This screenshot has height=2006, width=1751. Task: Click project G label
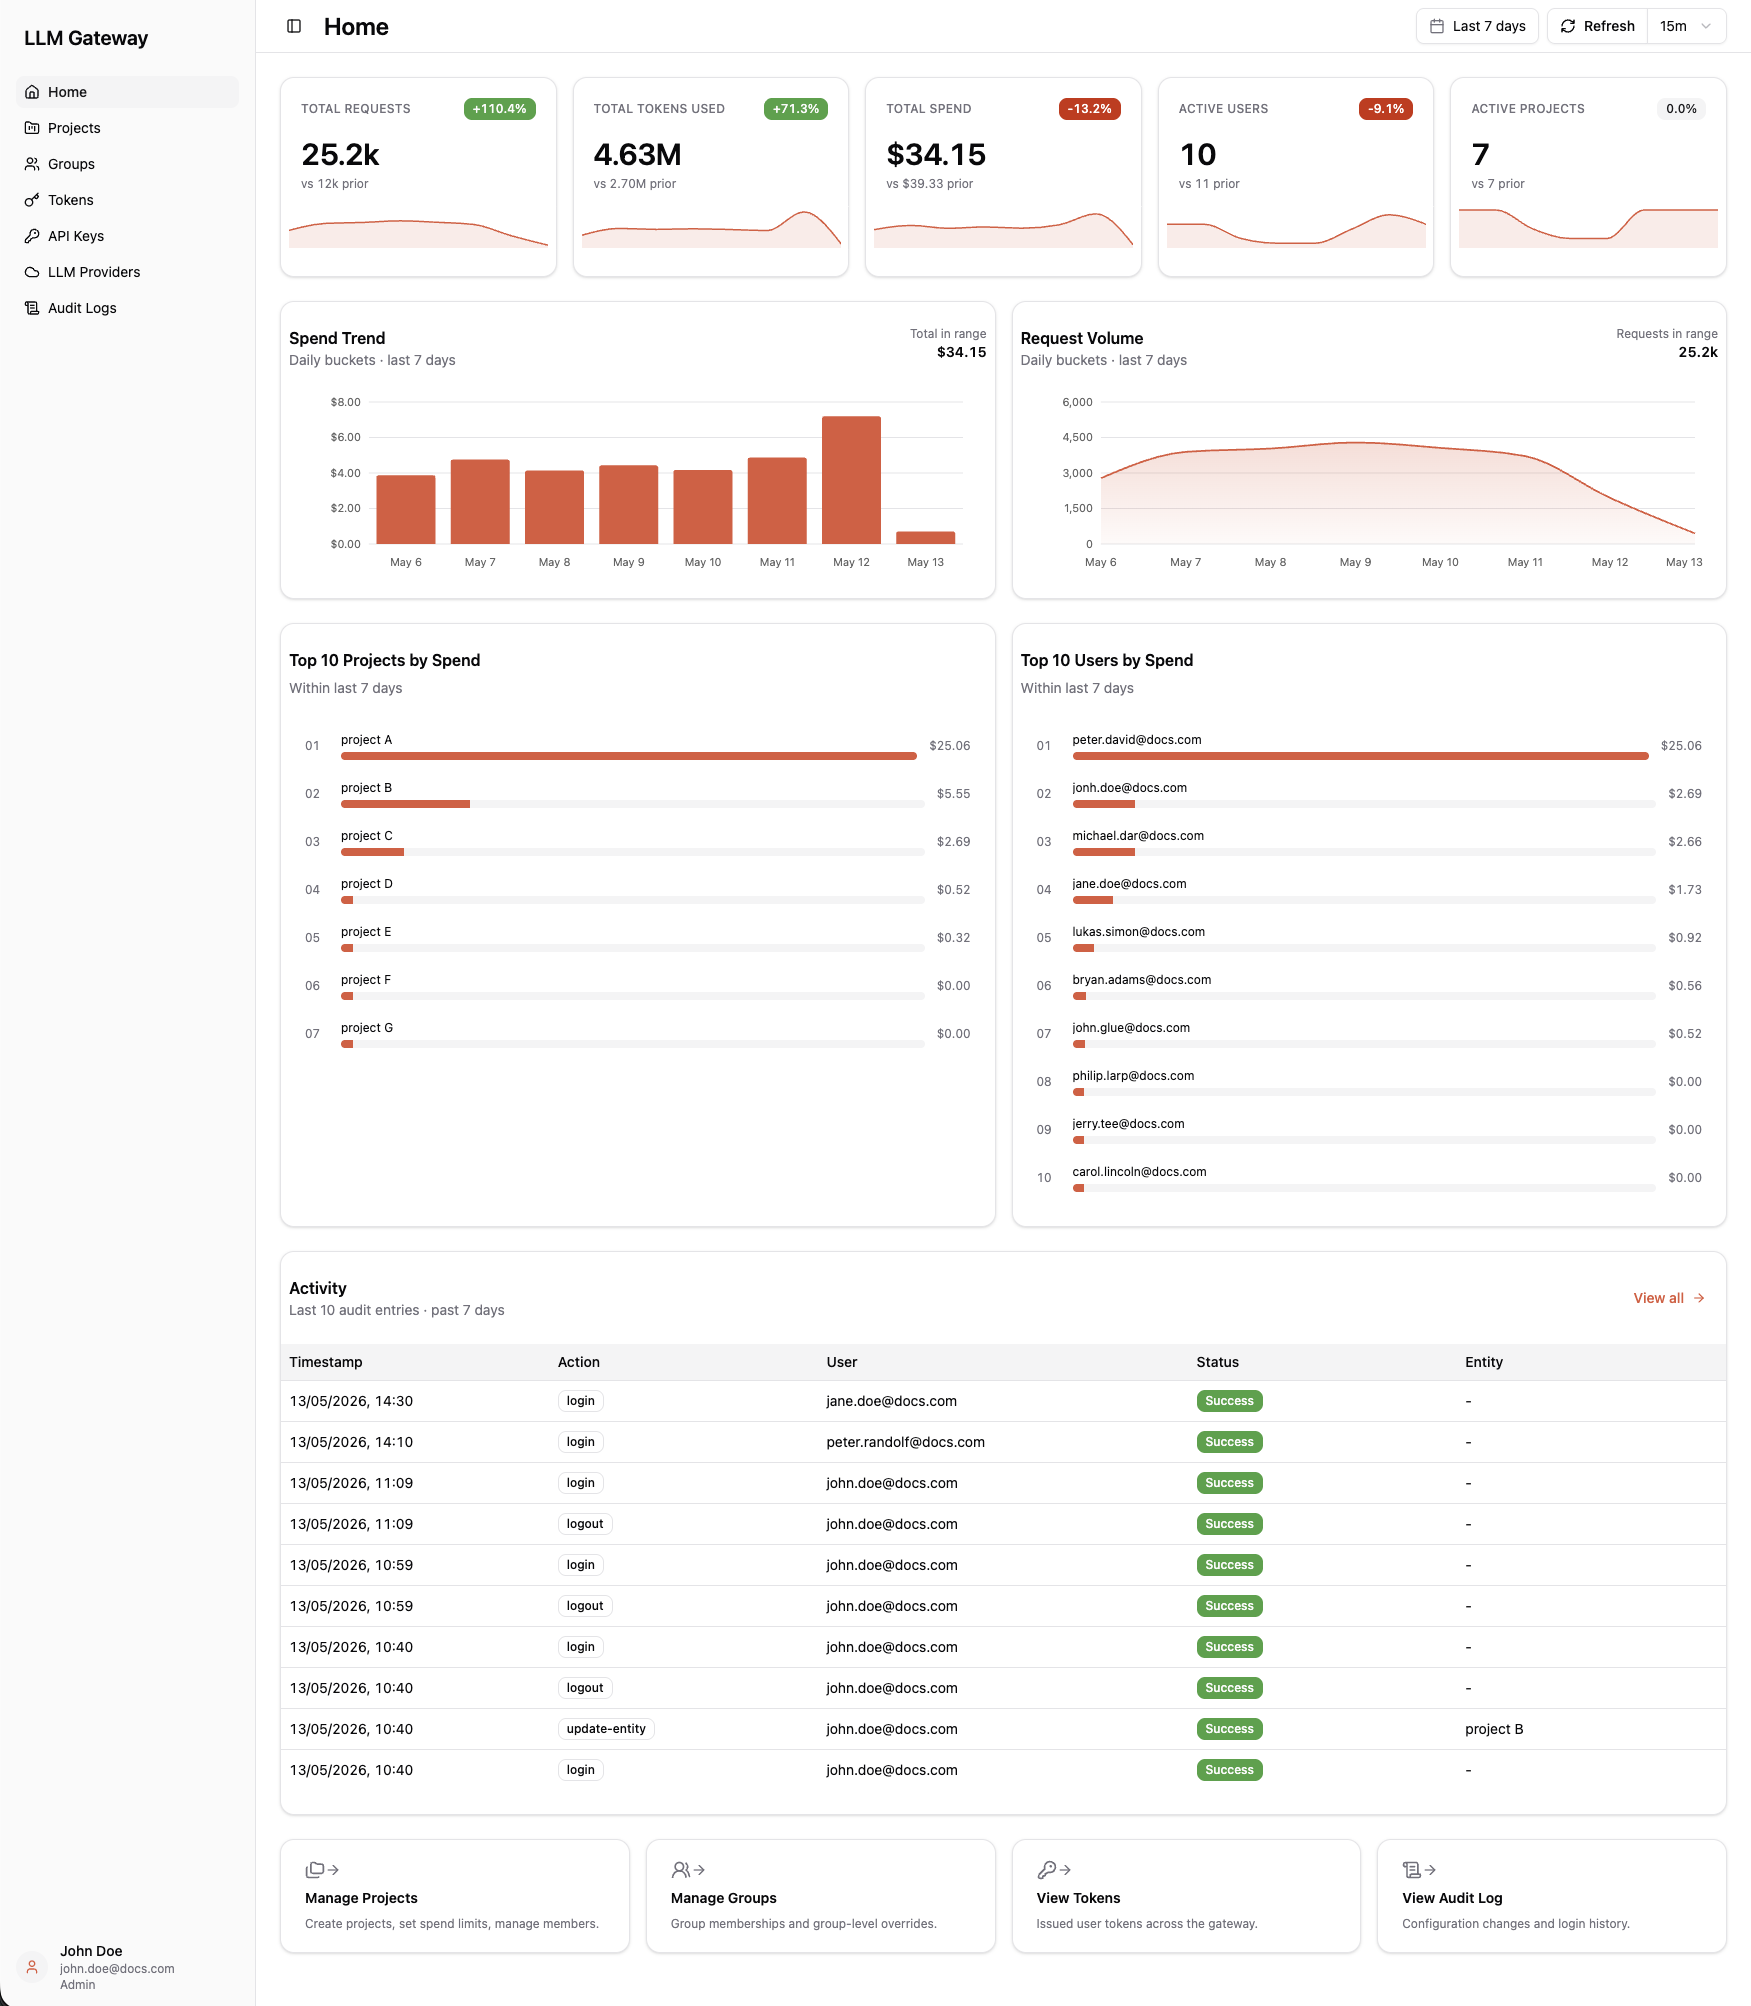(x=367, y=1028)
